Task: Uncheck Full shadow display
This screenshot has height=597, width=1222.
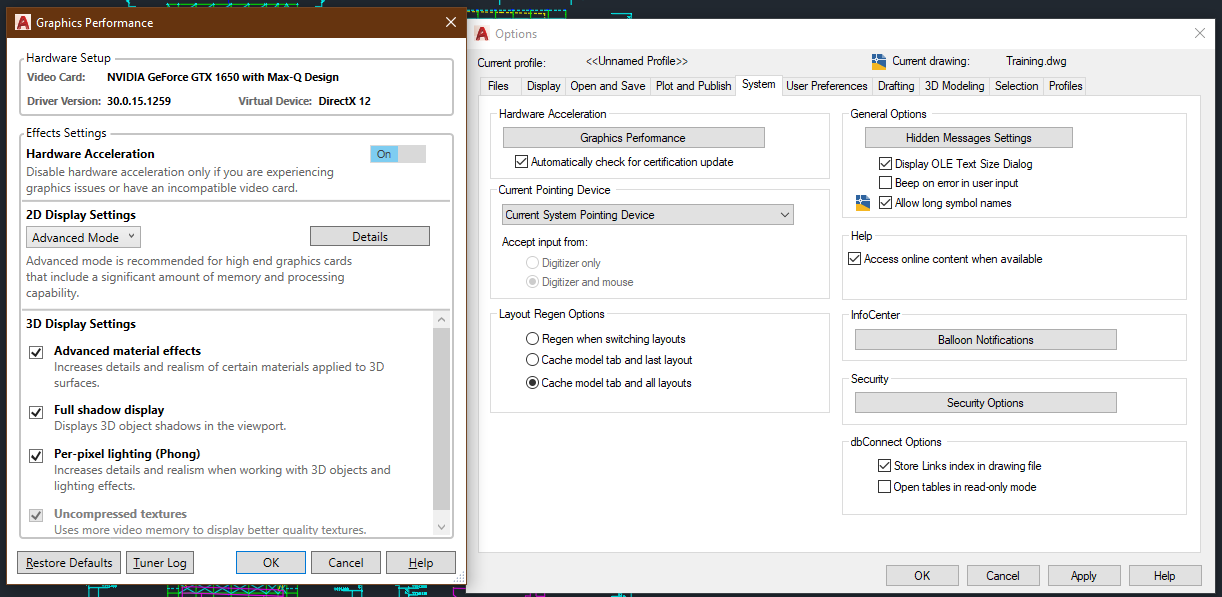Action: [36, 411]
